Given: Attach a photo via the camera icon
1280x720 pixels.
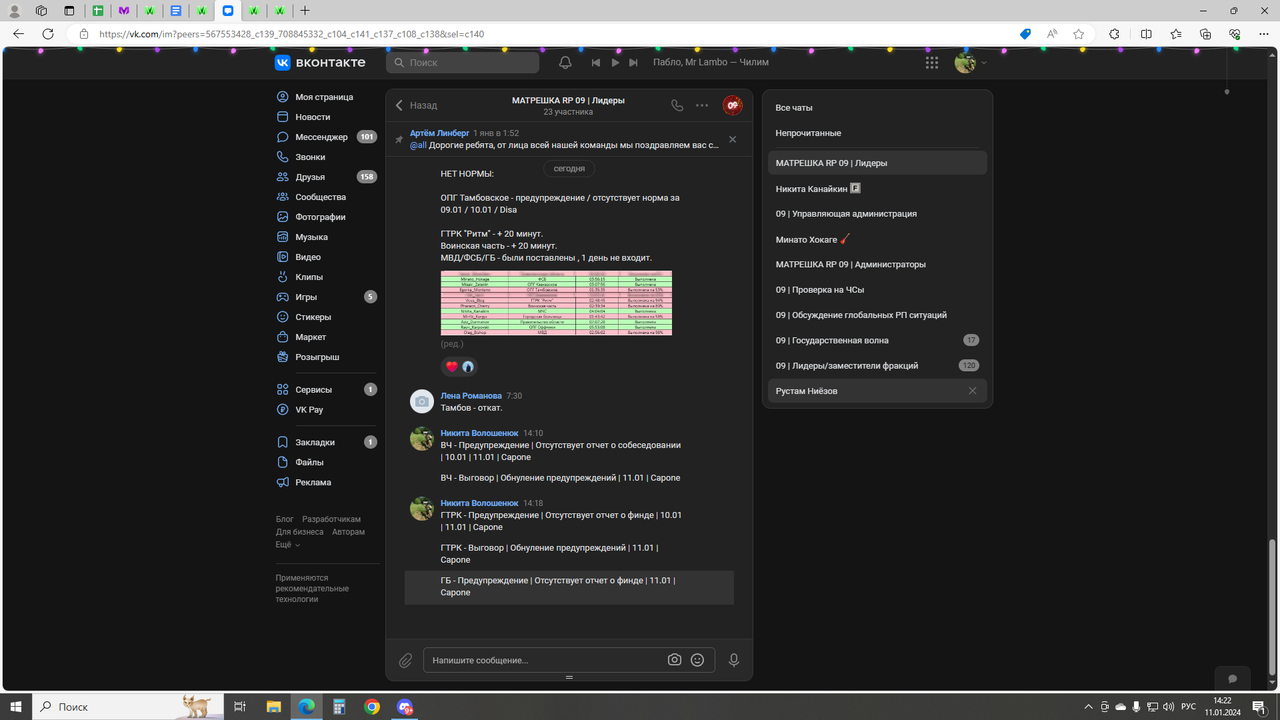Looking at the screenshot, I should click(675, 659).
